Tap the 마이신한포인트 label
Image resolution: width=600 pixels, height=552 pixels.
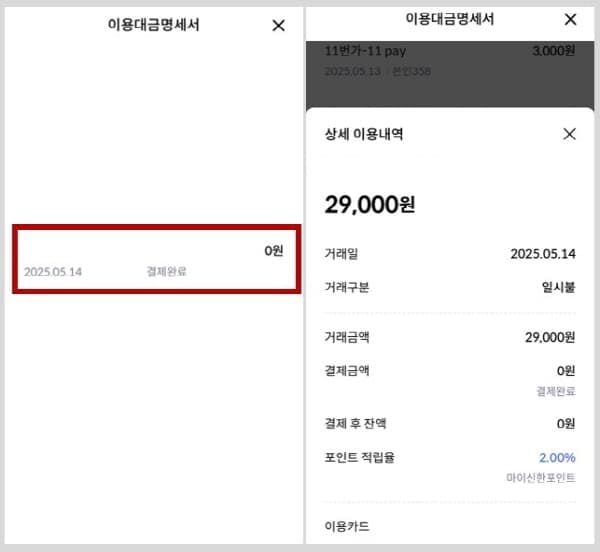pyautogui.click(x=541, y=477)
